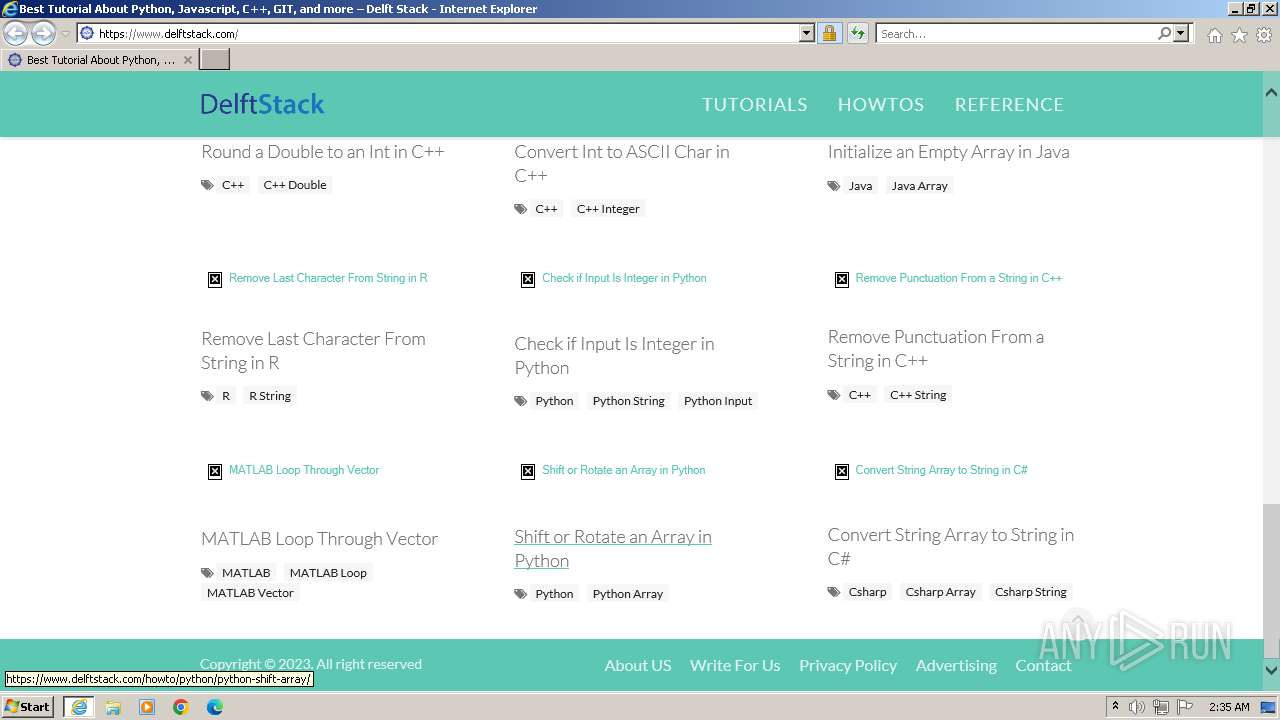
Task: Open the Advertising footer link
Action: (x=956, y=665)
